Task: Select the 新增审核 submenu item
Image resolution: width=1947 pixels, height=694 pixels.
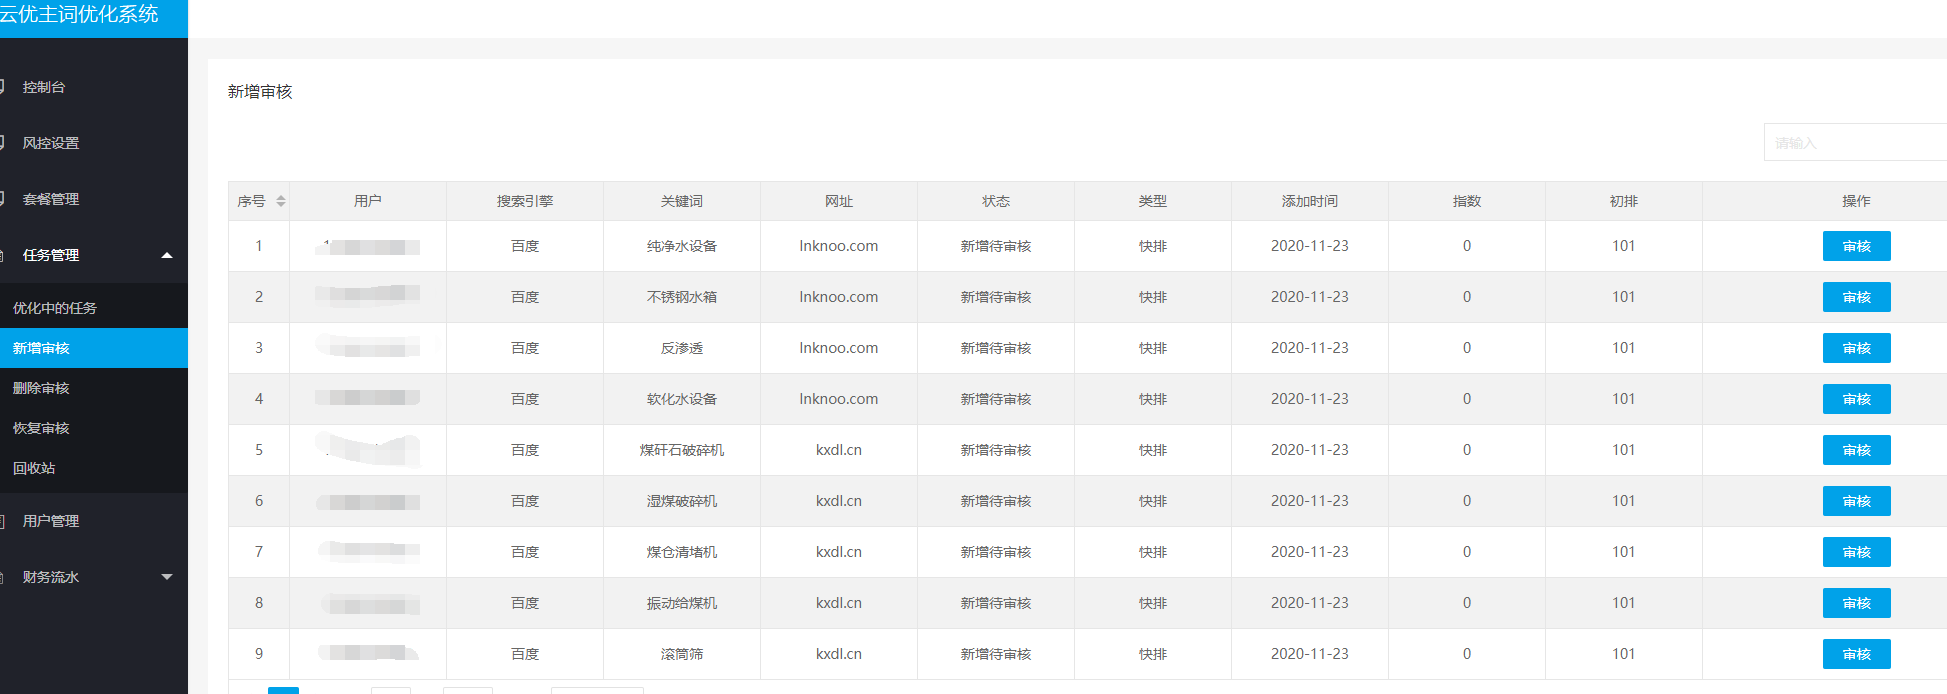Action: pyautogui.click(x=41, y=348)
